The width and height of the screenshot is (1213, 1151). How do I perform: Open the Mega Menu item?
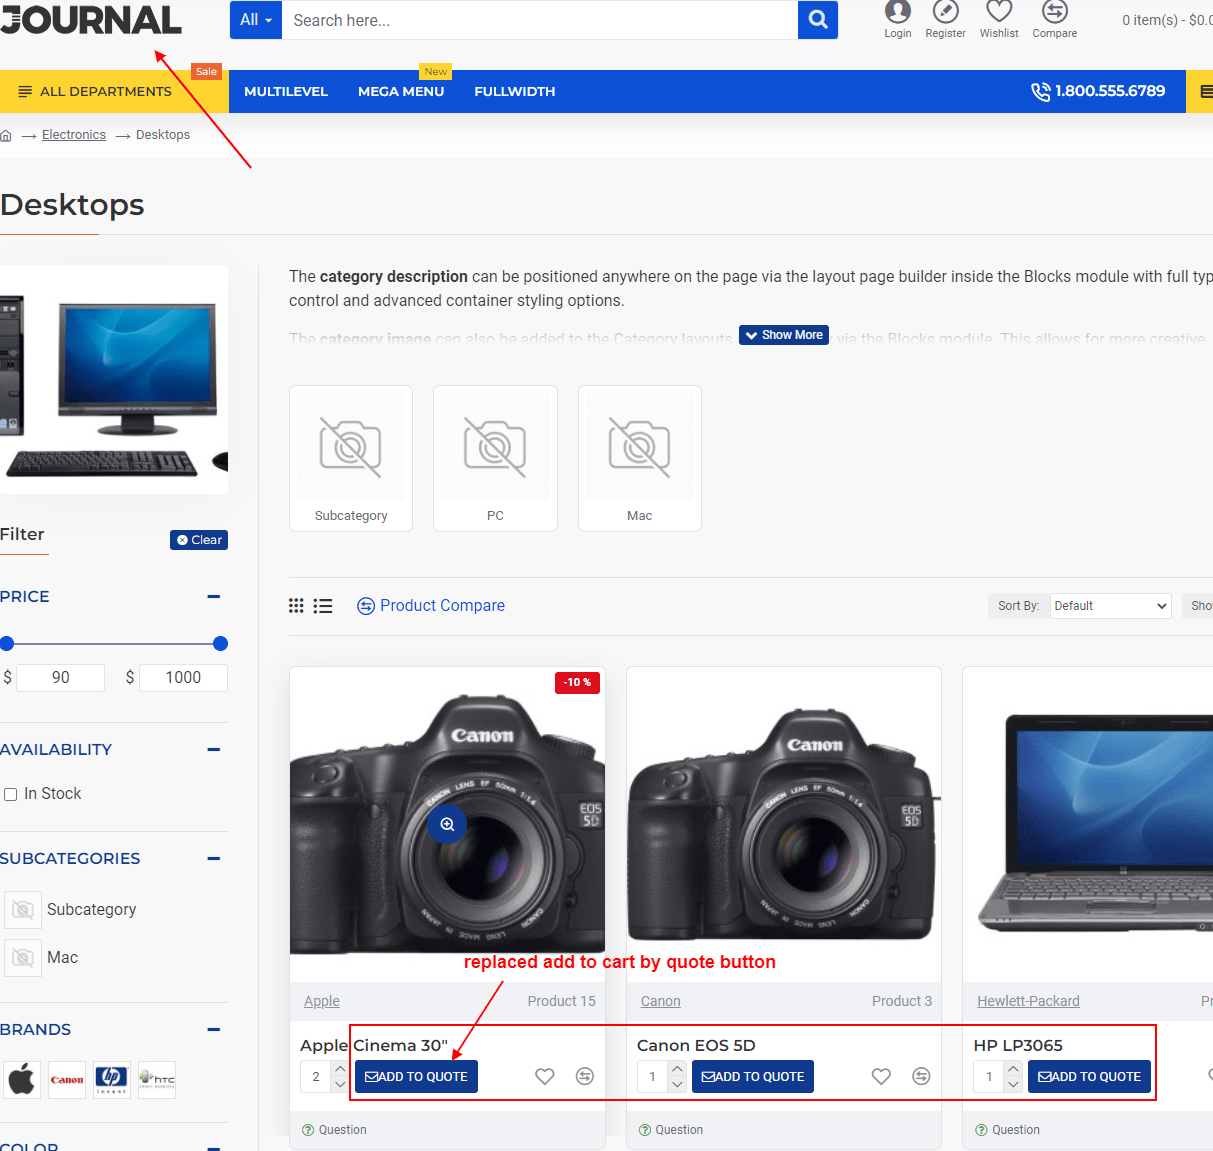[x=401, y=91]
